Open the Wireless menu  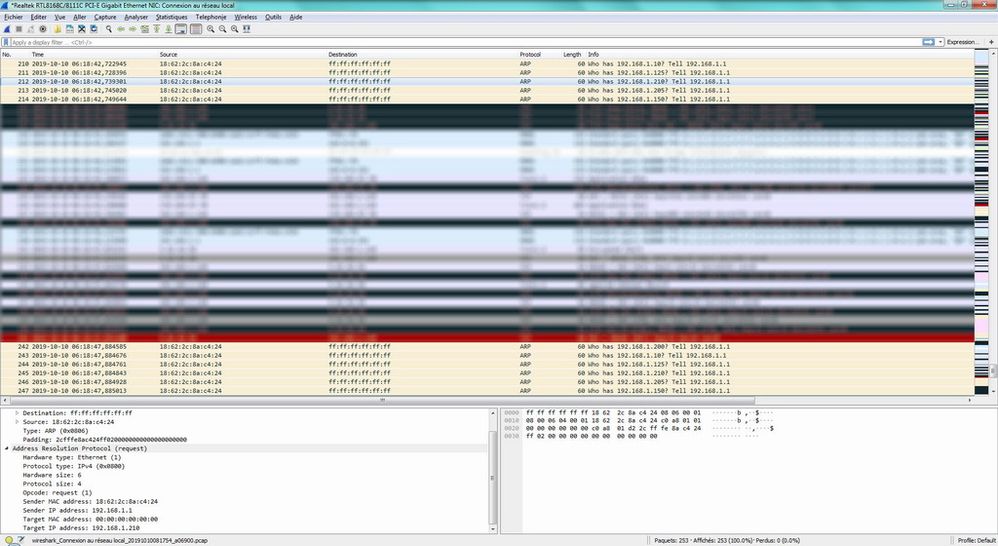point(246,17)
